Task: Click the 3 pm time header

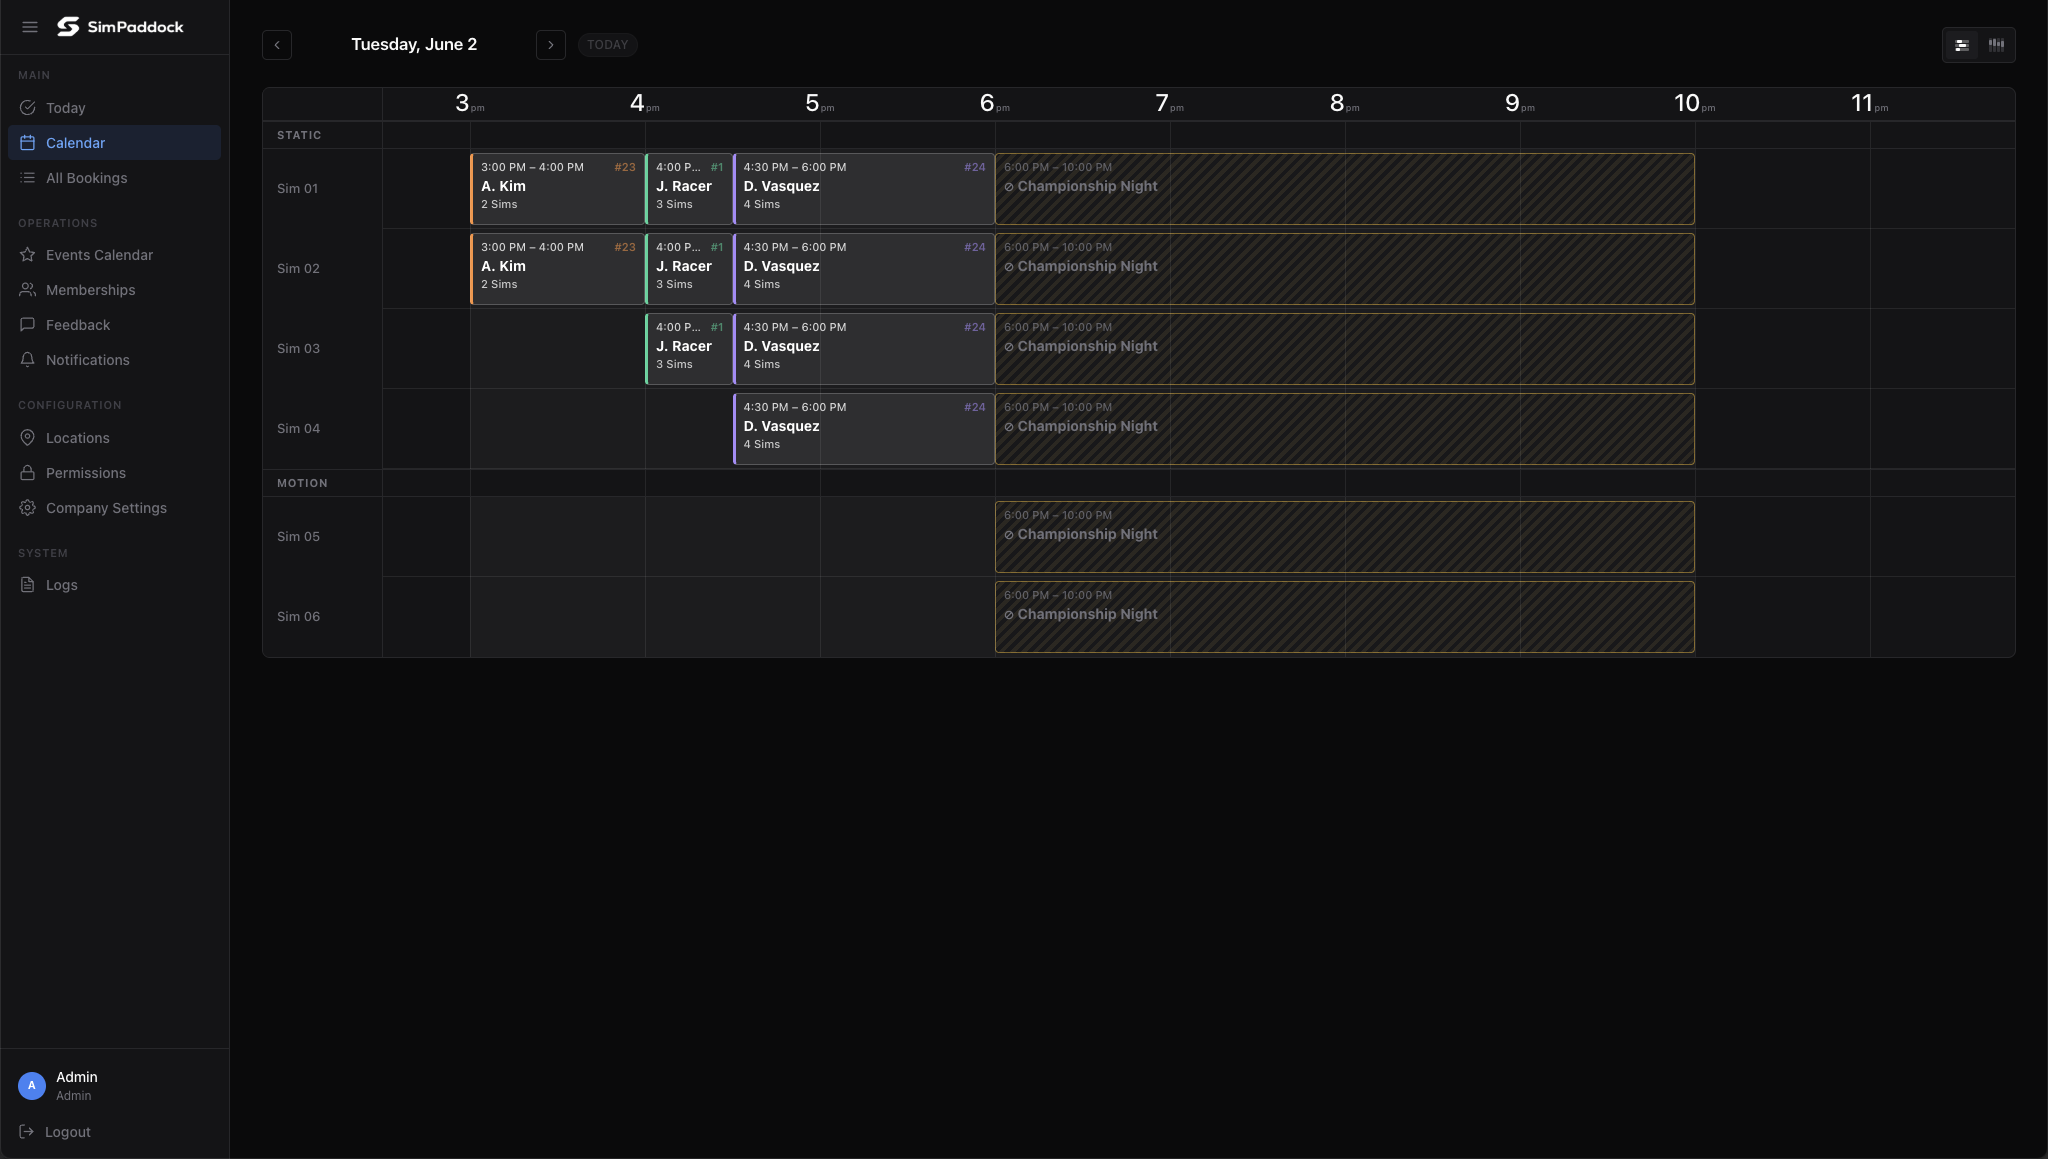Action: pos(469,103)
